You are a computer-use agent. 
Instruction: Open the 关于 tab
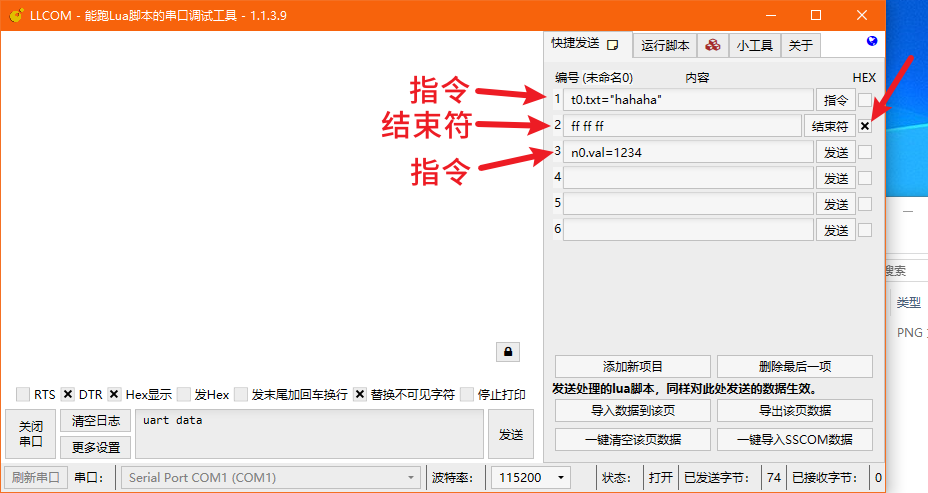pos(800,45)
